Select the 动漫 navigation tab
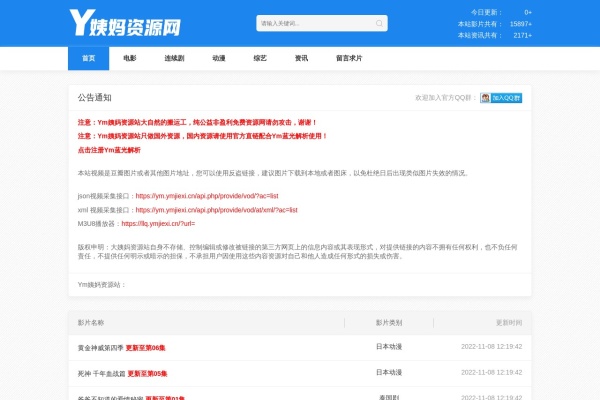Screen dimensions: 600x400 point(219,58)
